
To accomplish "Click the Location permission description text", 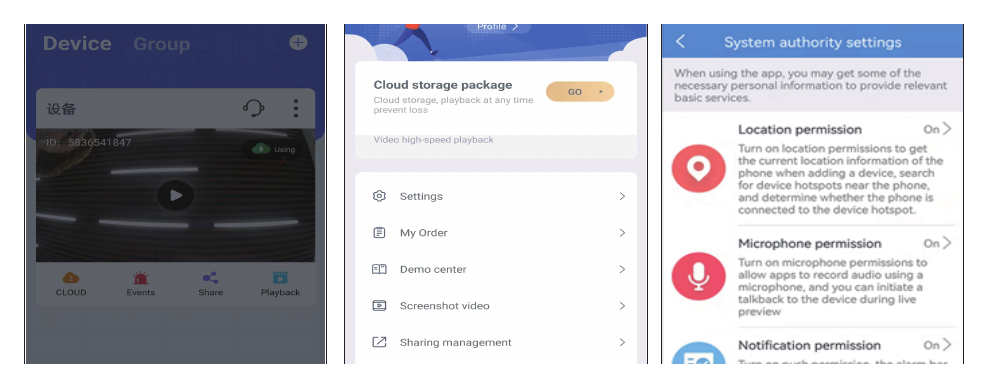I will coord(841,179).
